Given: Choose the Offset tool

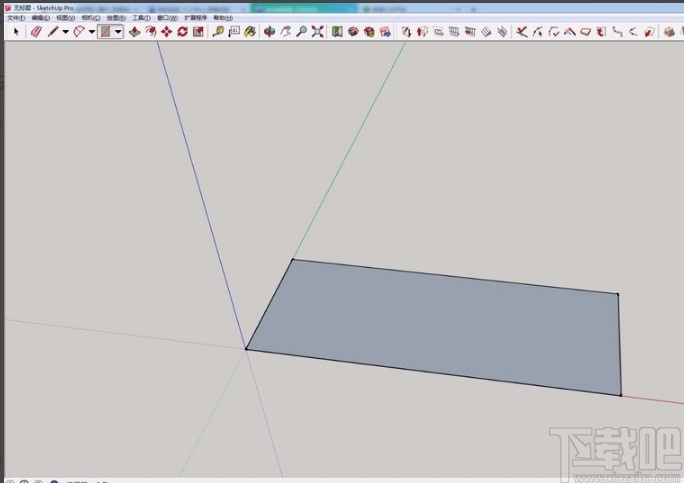Looking at the screenshot, I should click(151, 31).
